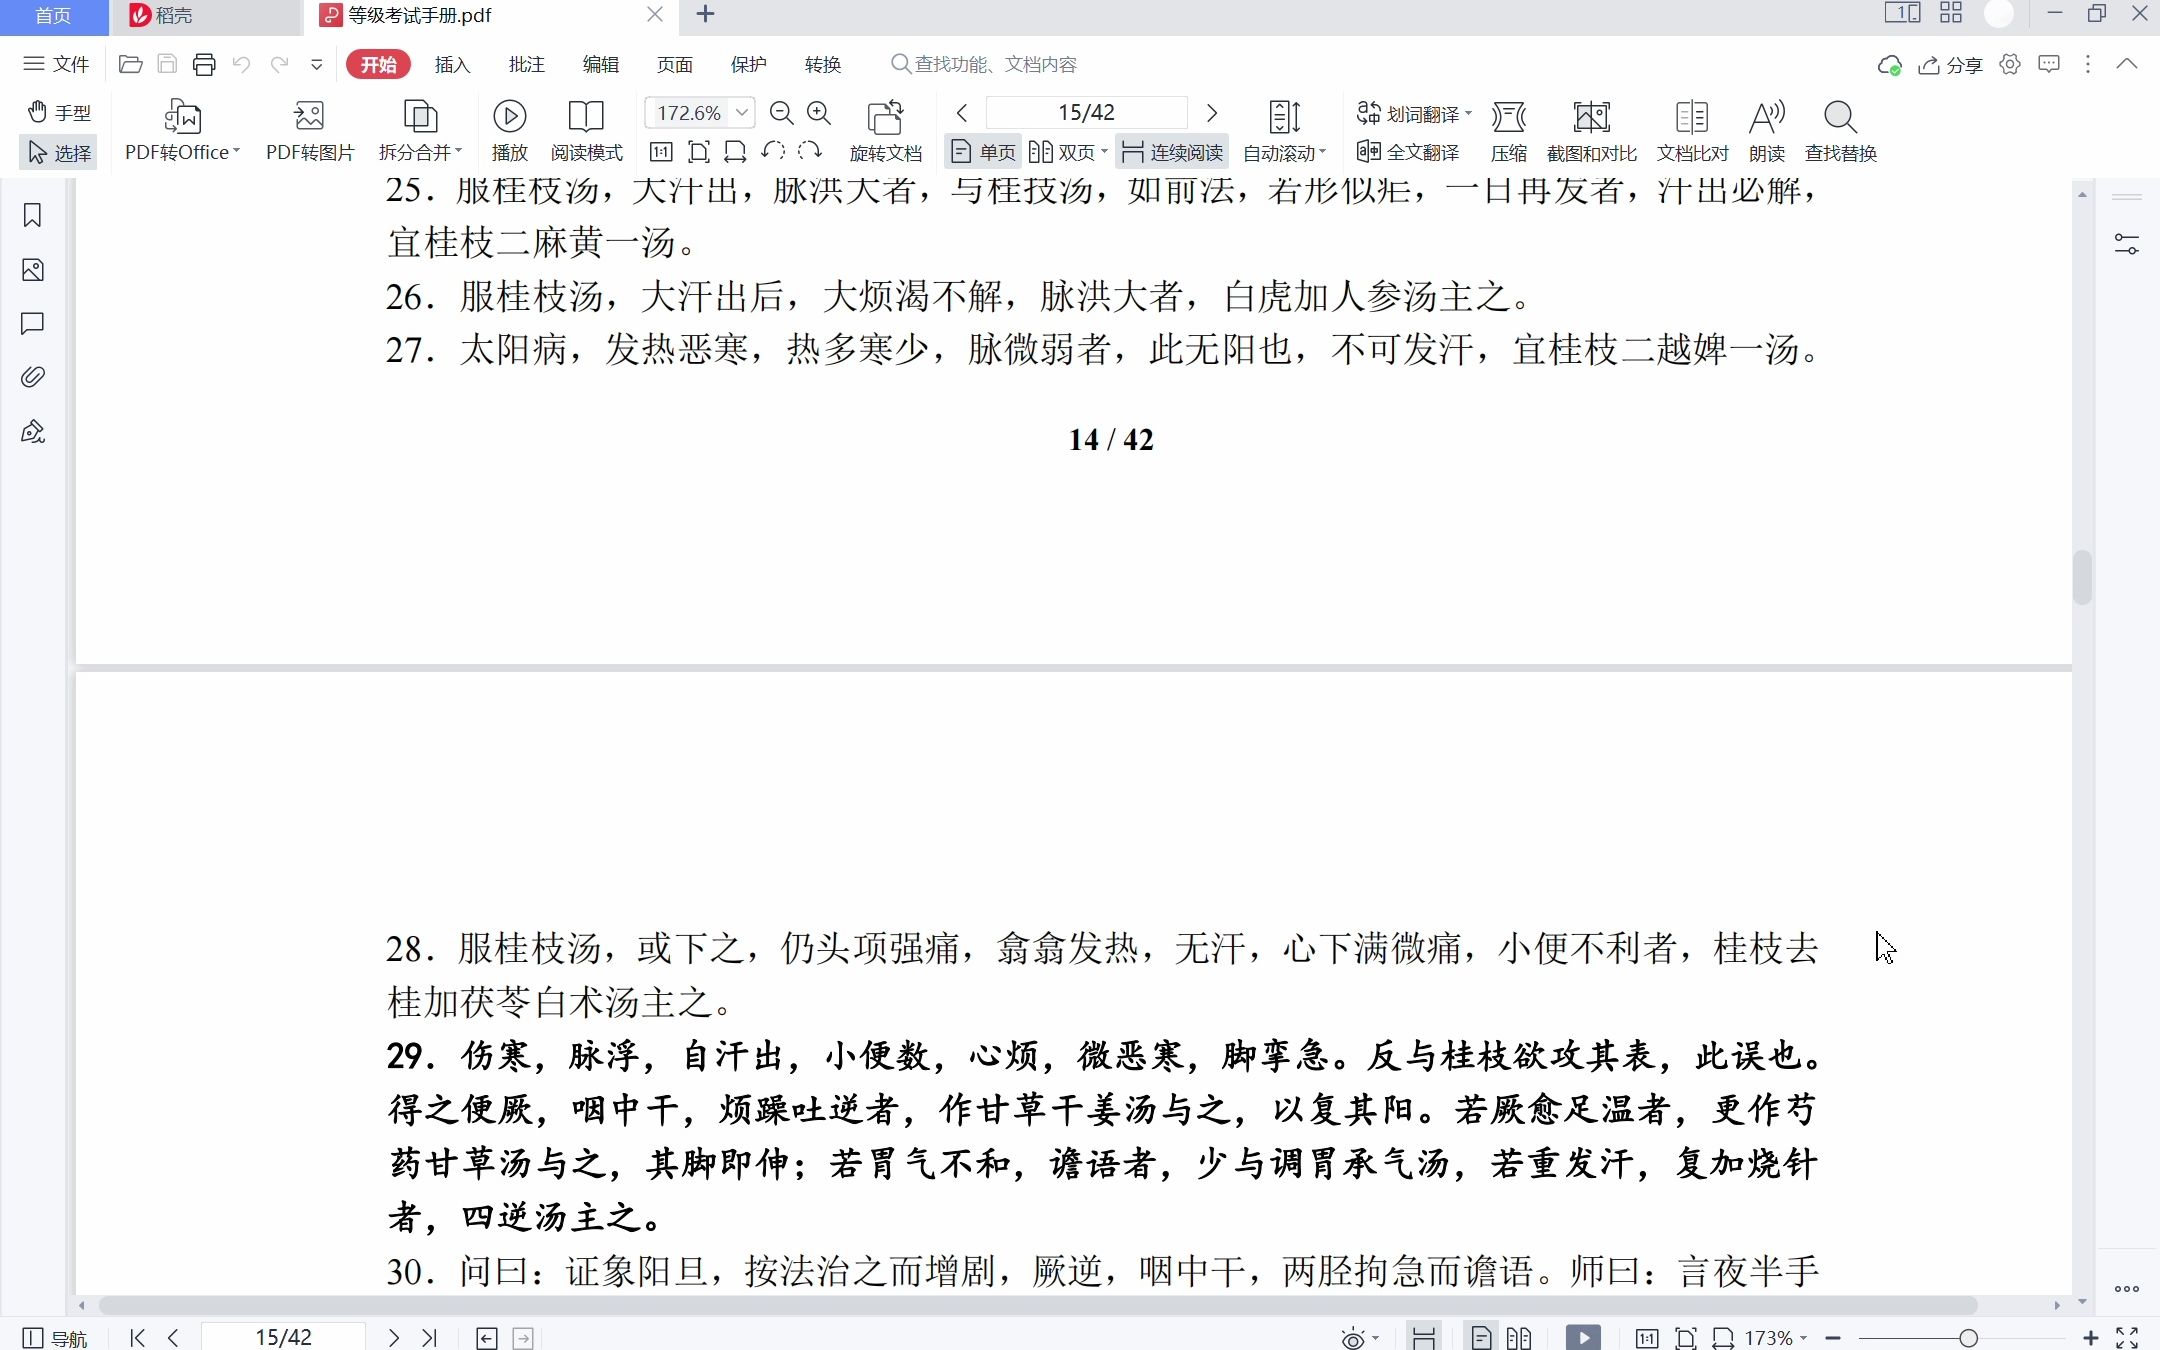Select the 开始 ribbon tab
The width and height of the screenshot is (2160, 1350).
(x=378, y=64)
